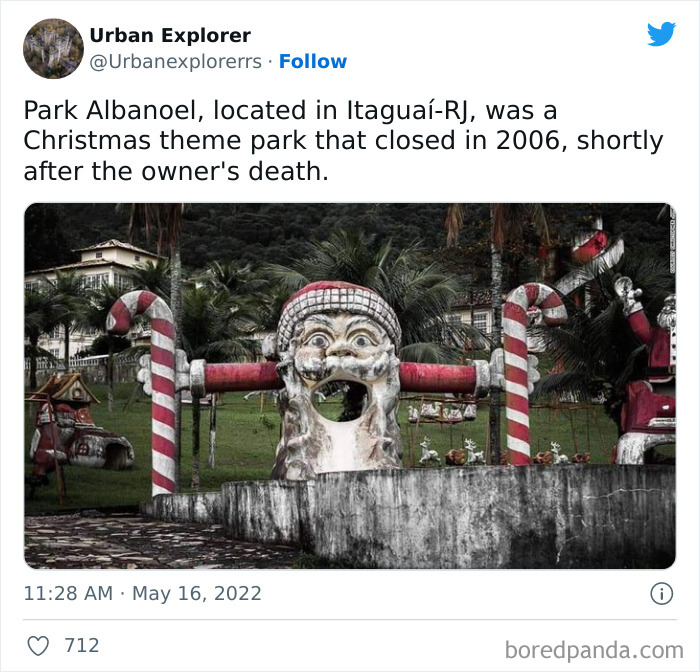The height and width of the screenshot is (672, 700).
Task: Open the 11:28 AM timestamp link
Action: coord(68,594)
